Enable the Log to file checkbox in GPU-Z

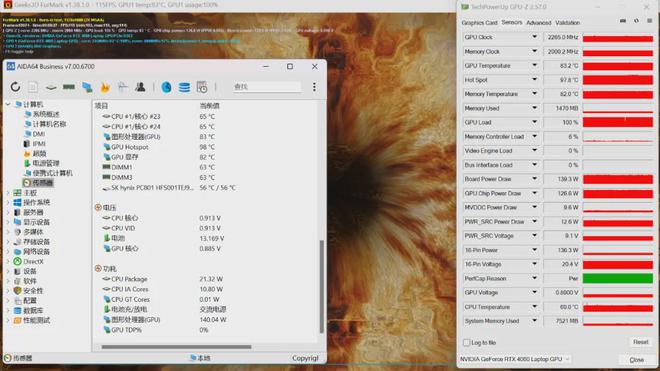[466, 343]
